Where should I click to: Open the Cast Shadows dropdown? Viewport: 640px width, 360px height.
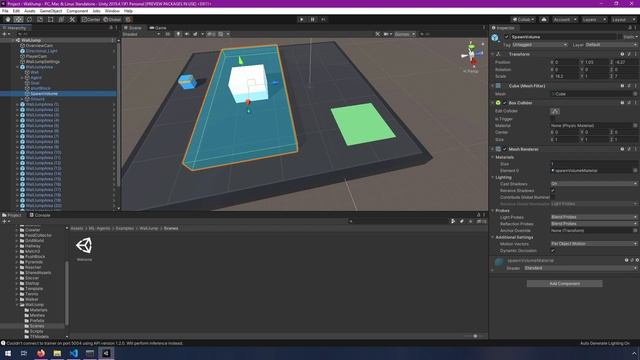594,184
